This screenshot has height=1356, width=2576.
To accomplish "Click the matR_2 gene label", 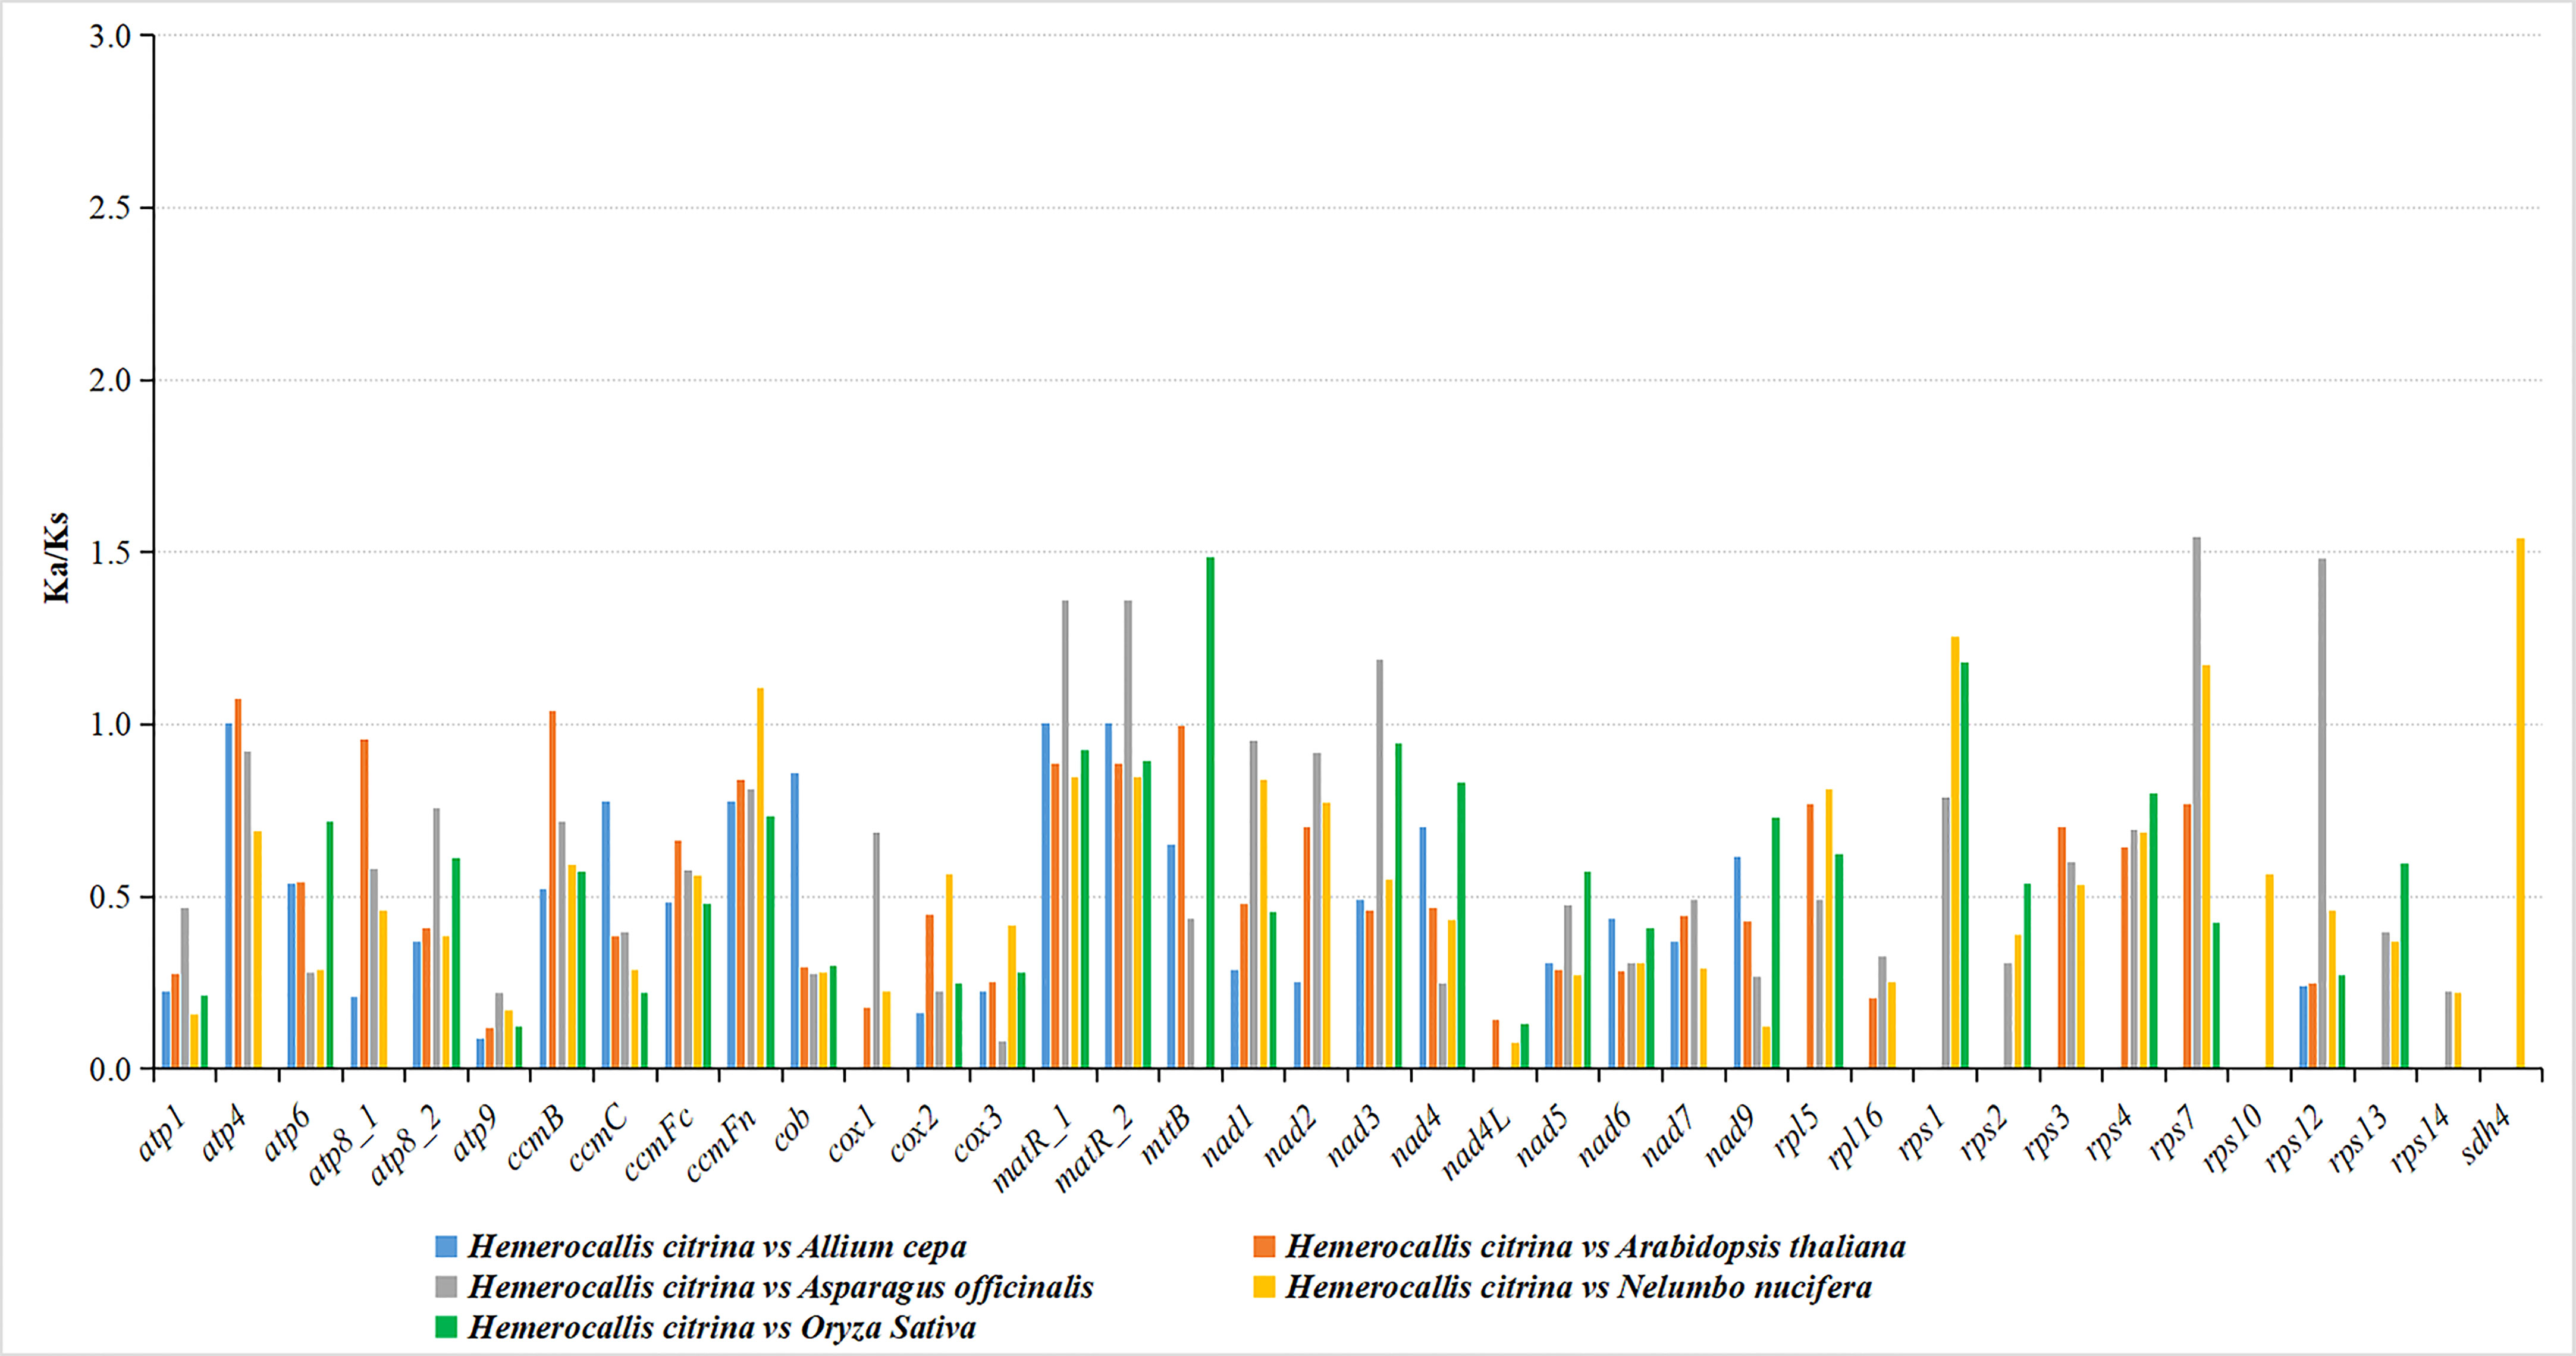I will (1095, 1150).
